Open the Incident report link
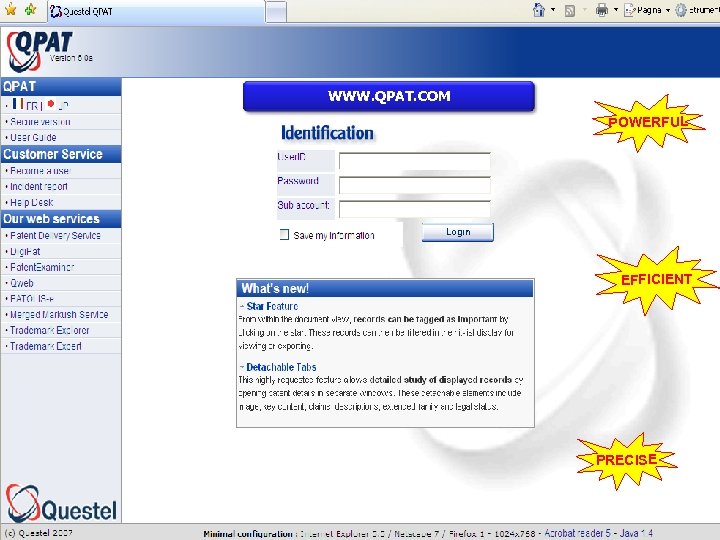This screenshot has height=540, width=720. click(x=39, y=186)
